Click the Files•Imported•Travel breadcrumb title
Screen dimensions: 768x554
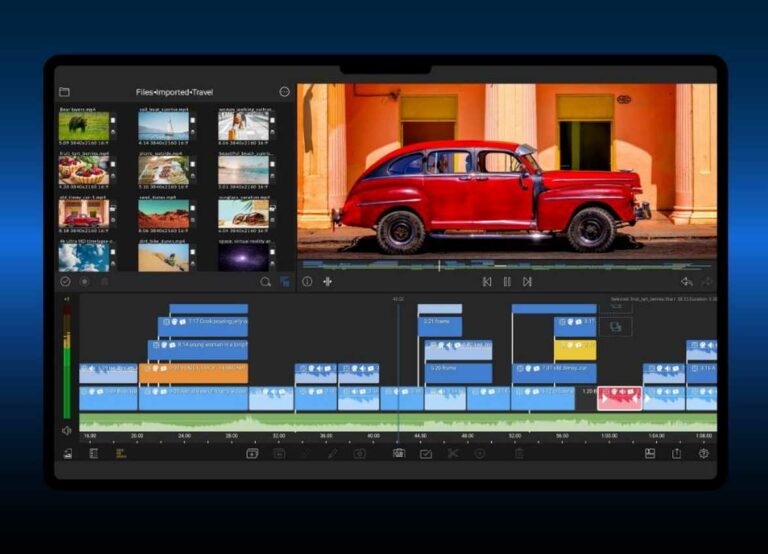(174, 92)
